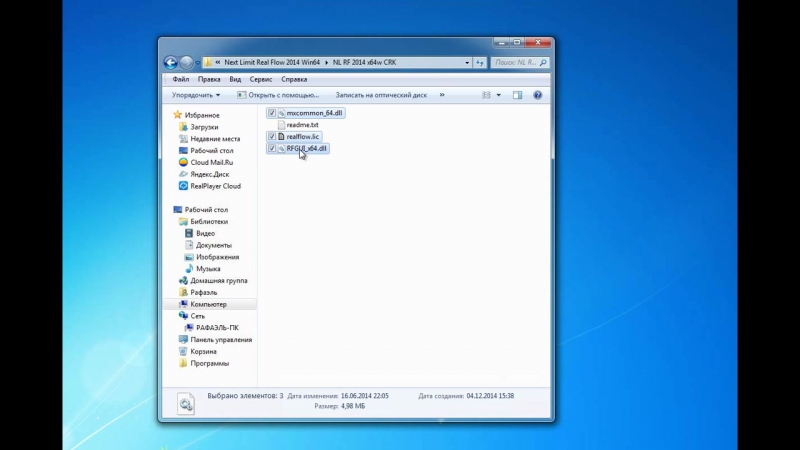Open RealPlayer Cloud in sidebar
The height and width of the screenshot is (450, 800).
[x=215, y=186]
